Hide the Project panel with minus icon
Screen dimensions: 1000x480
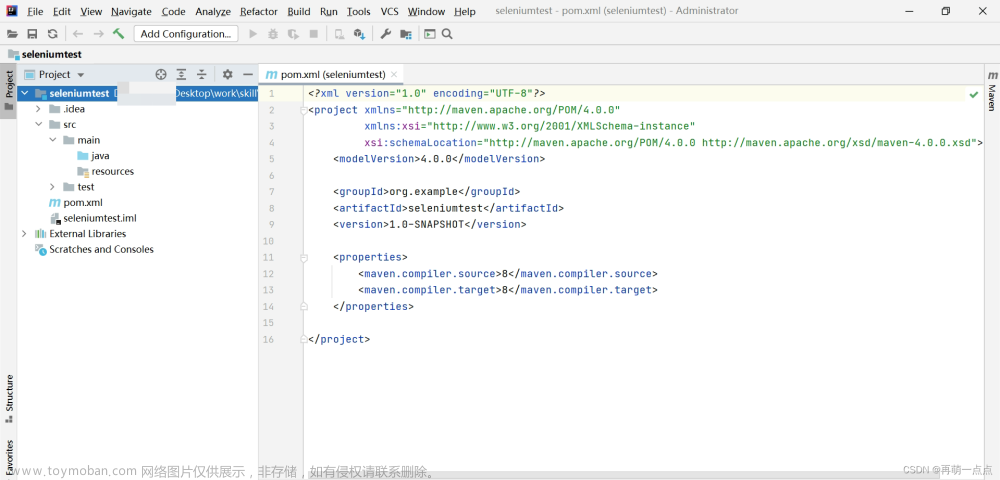[x=247, y=74]
